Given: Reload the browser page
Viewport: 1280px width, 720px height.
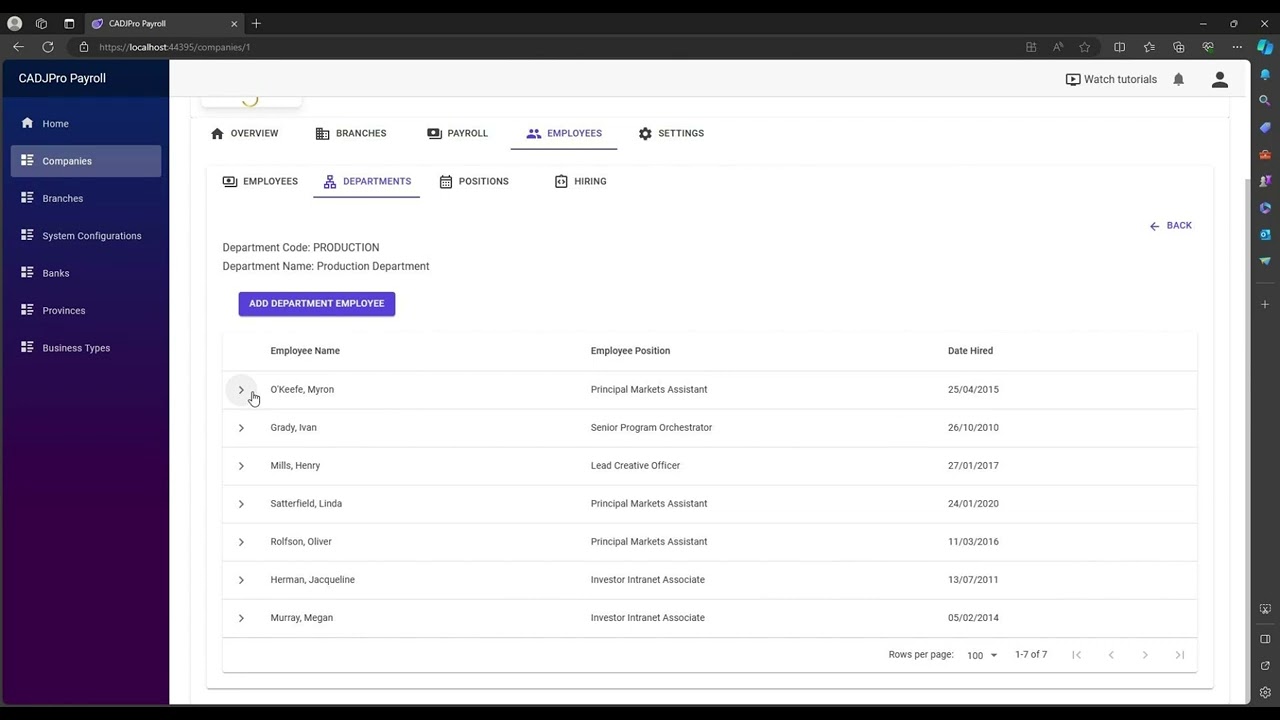Looking at the screenshot, I should pos(47,47).
